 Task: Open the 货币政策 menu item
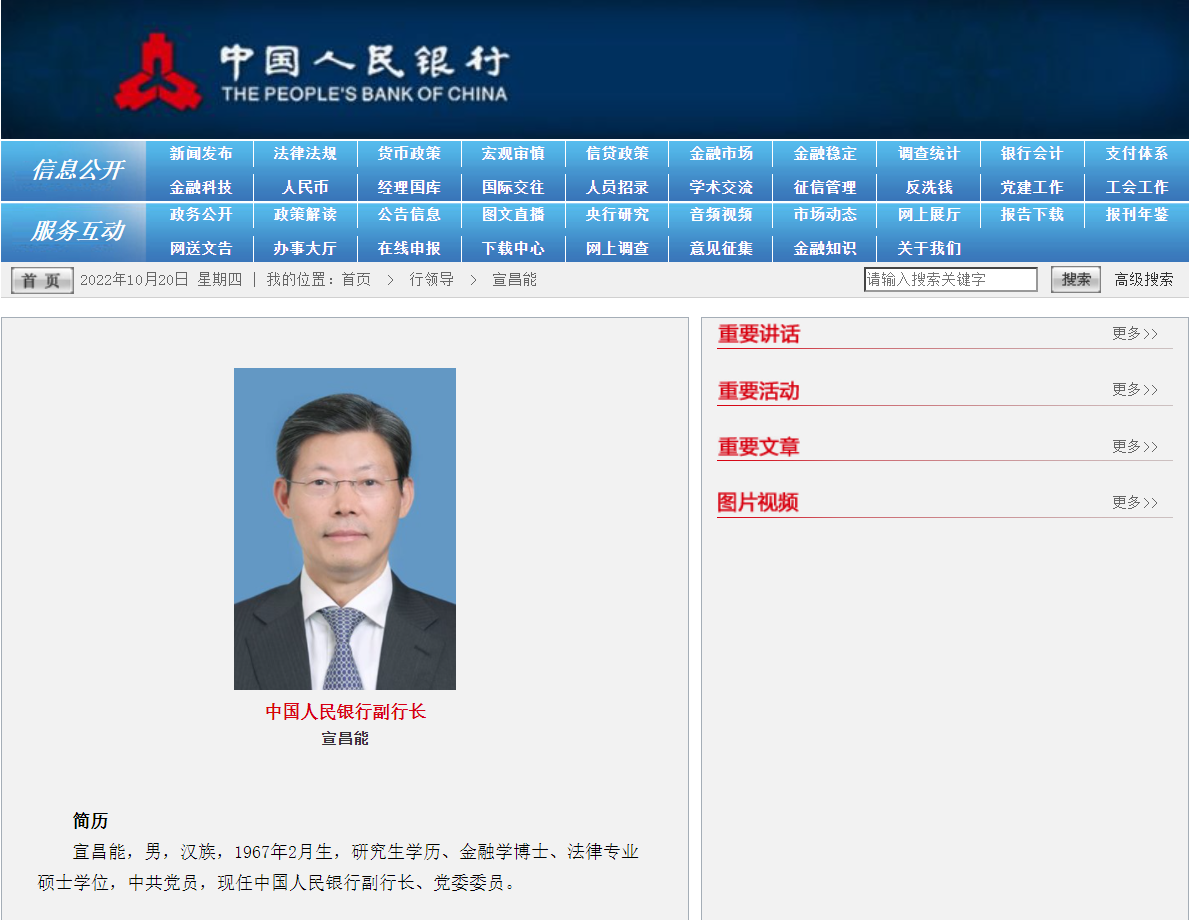[409, 154]
